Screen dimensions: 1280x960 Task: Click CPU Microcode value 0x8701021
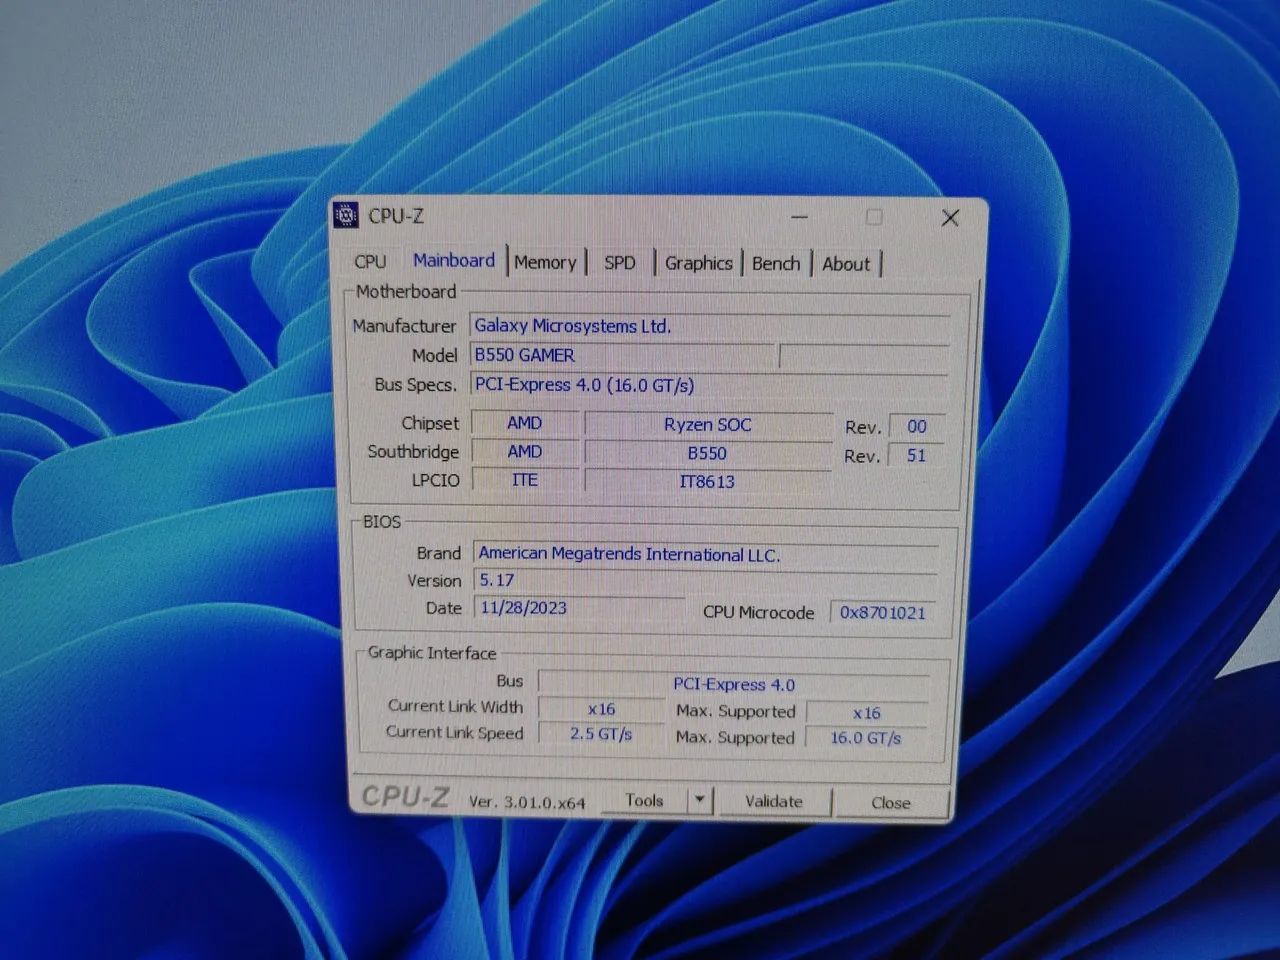coord(883,612)
